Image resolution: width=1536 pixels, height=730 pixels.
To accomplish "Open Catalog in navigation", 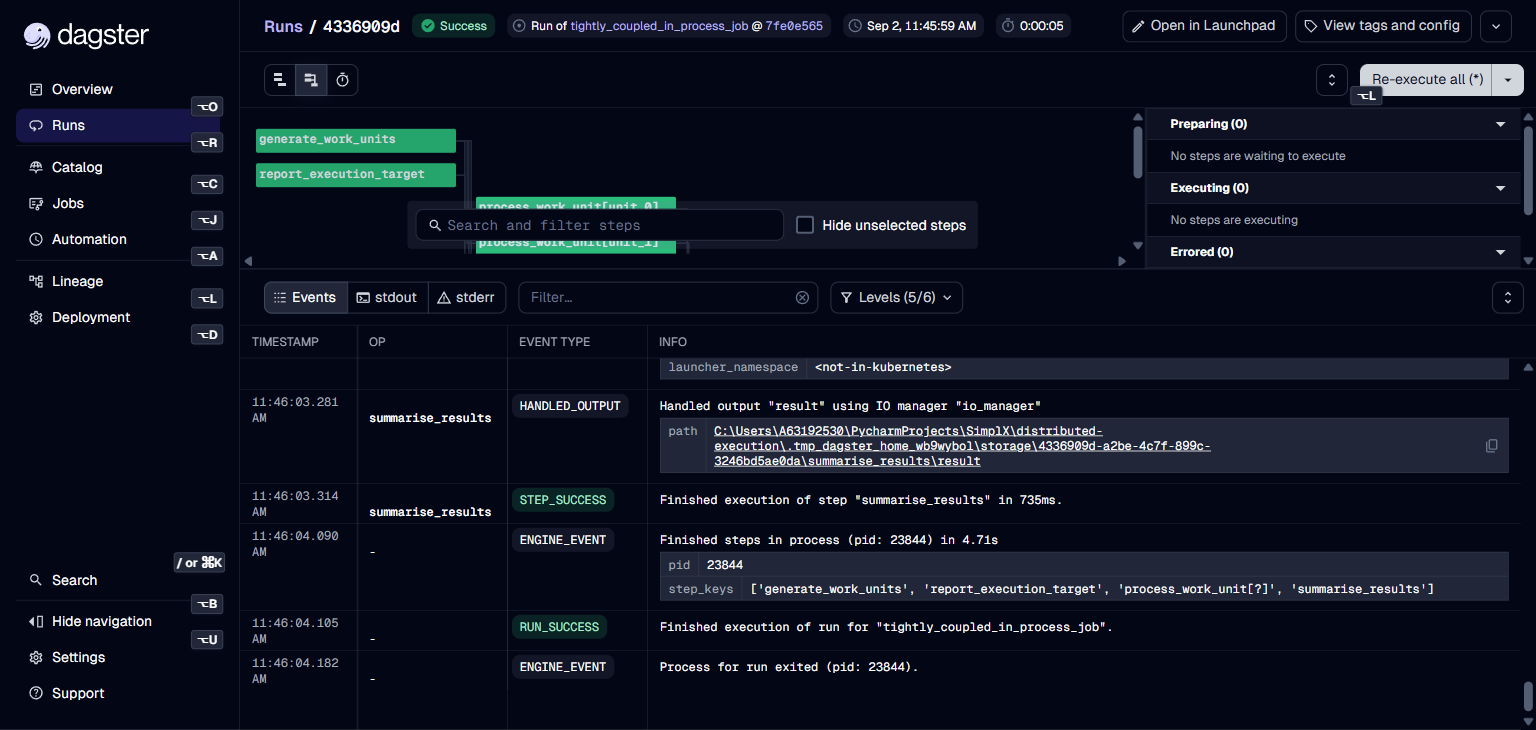I will point(77,167).
